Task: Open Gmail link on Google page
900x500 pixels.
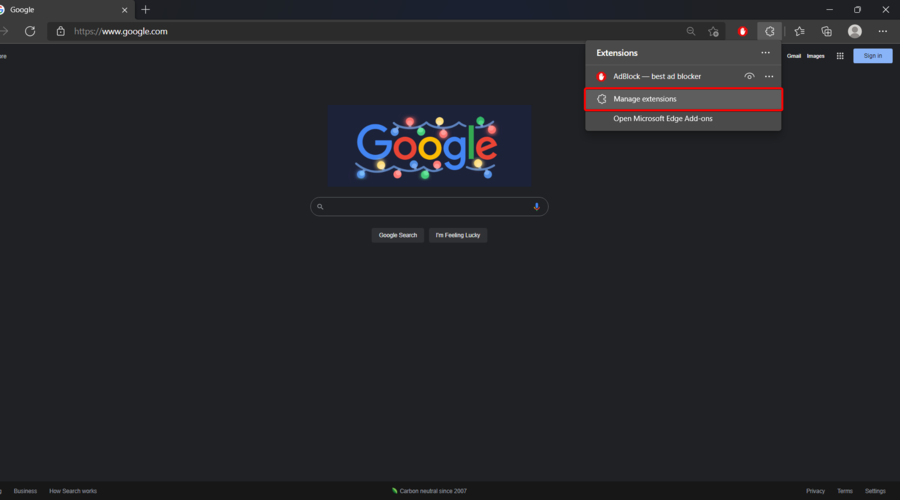Action: (x=794, y=56)
